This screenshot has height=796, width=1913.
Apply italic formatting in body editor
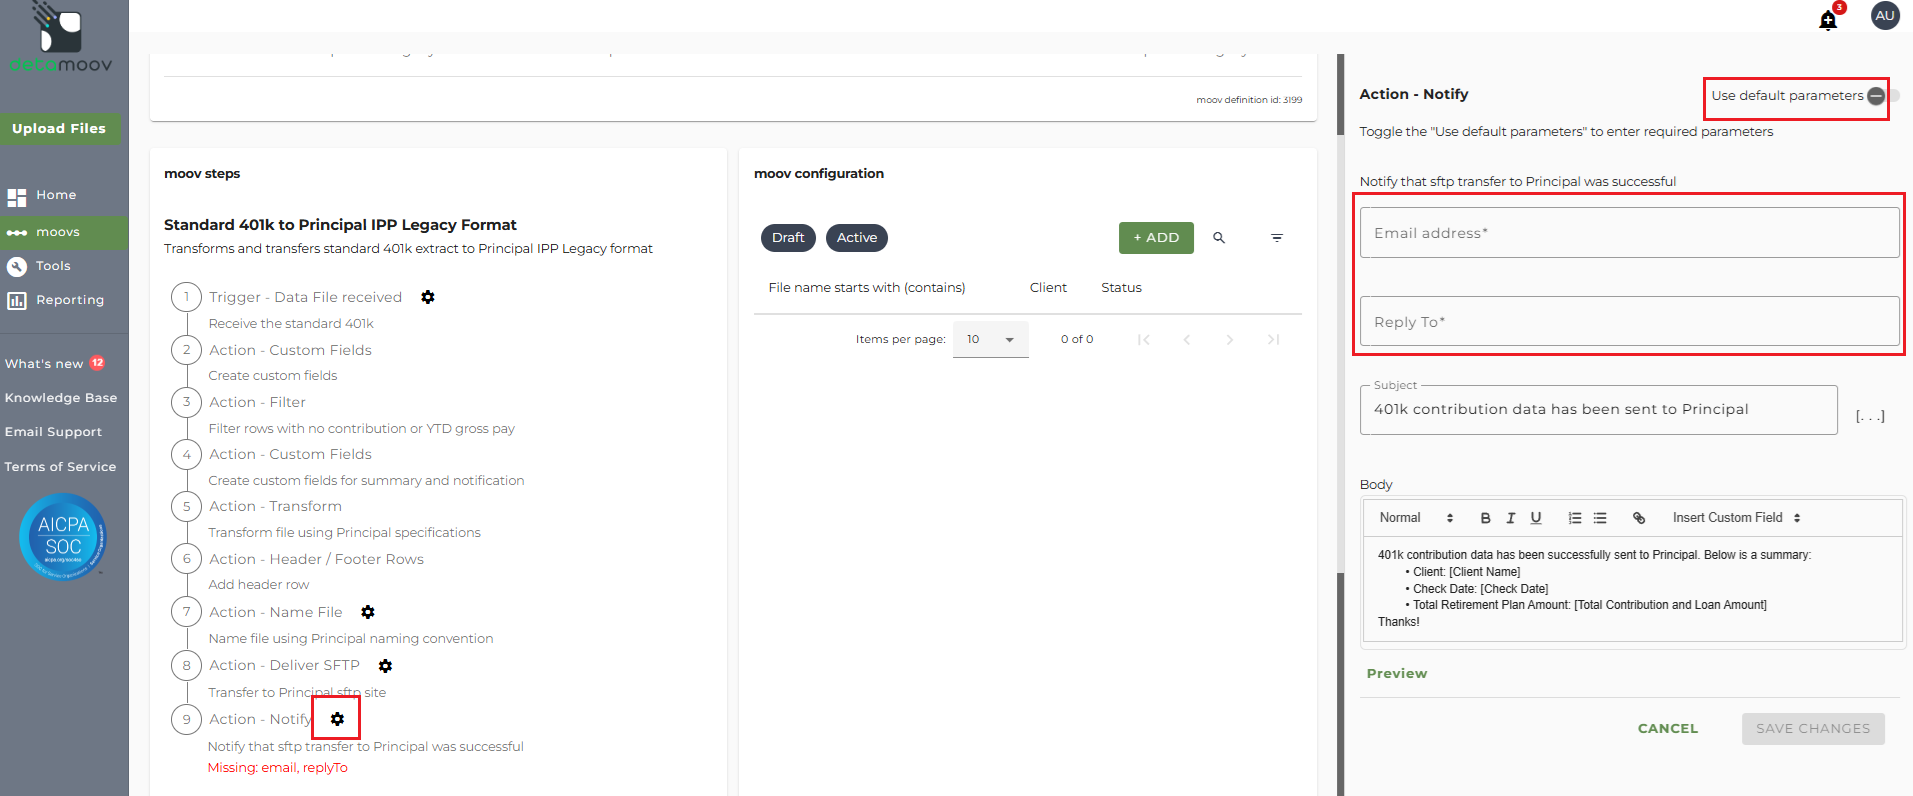[1511, 518]
